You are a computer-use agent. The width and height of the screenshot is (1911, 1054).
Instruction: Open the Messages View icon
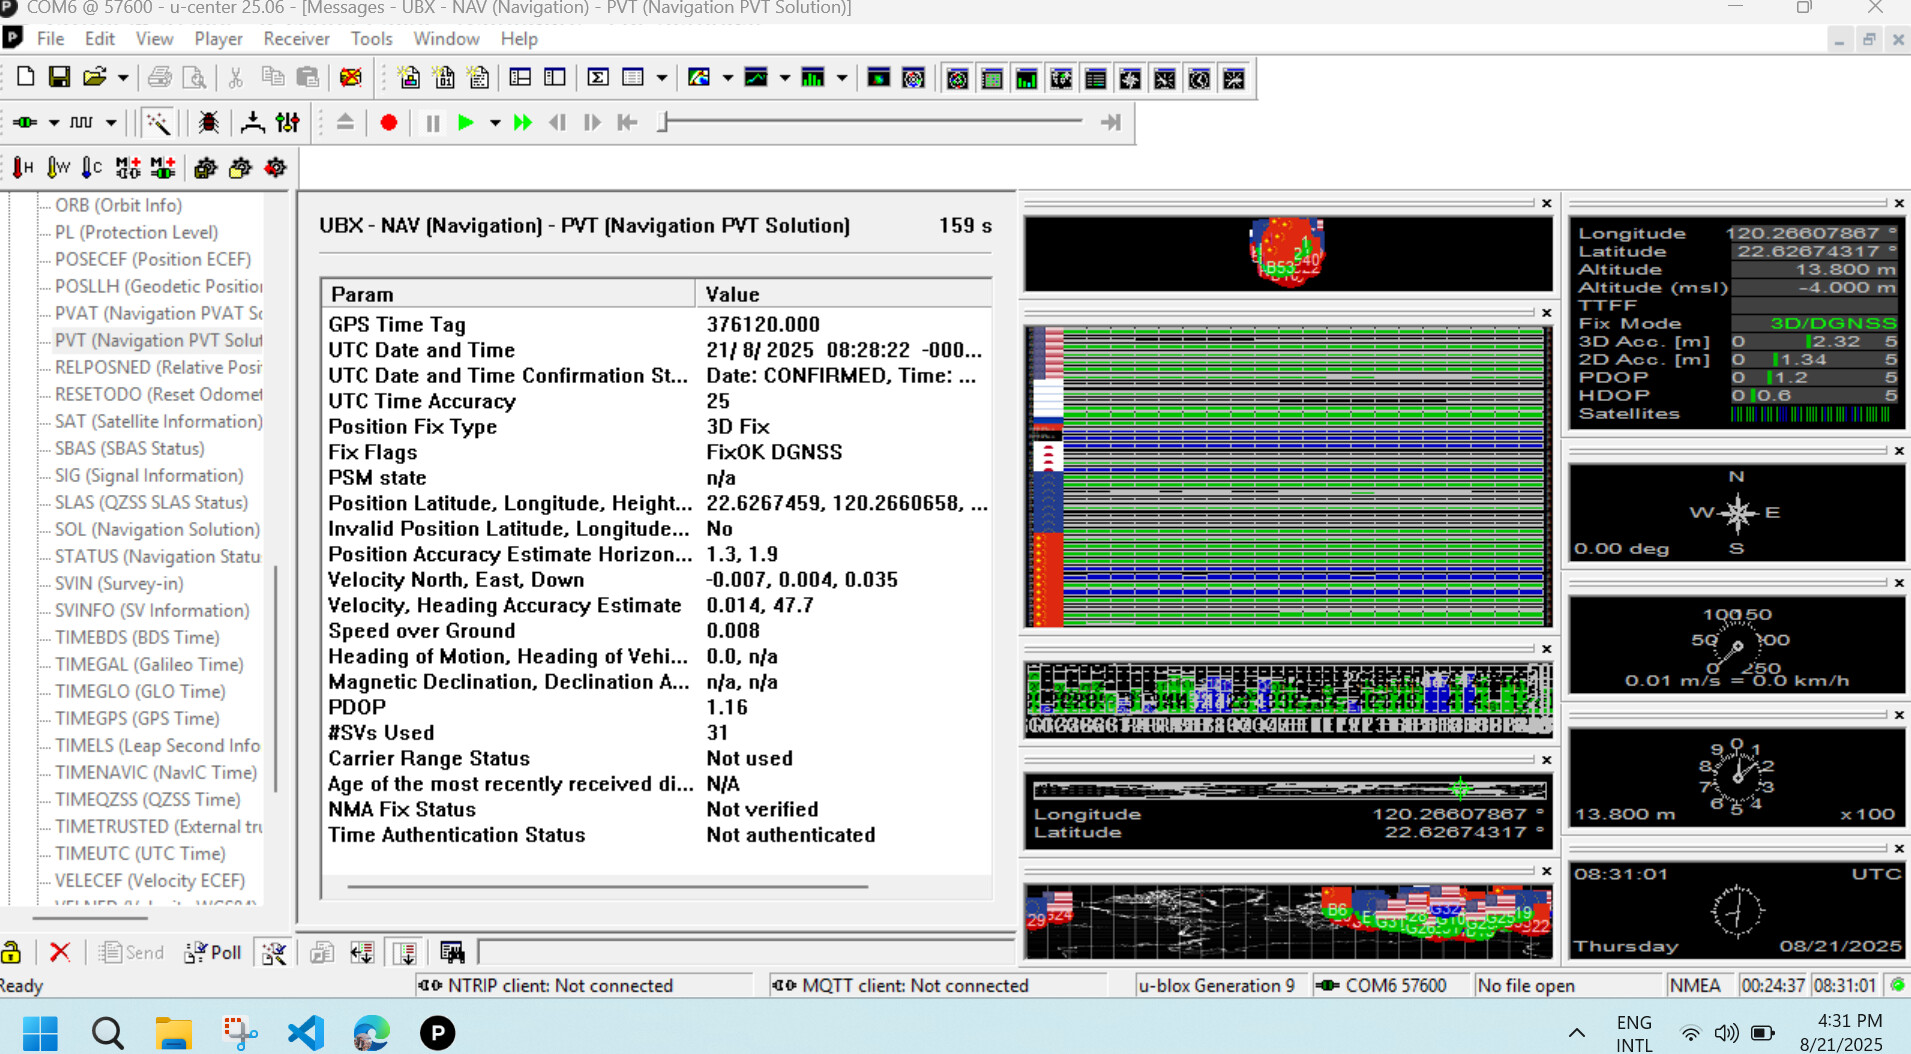[520, 77]
